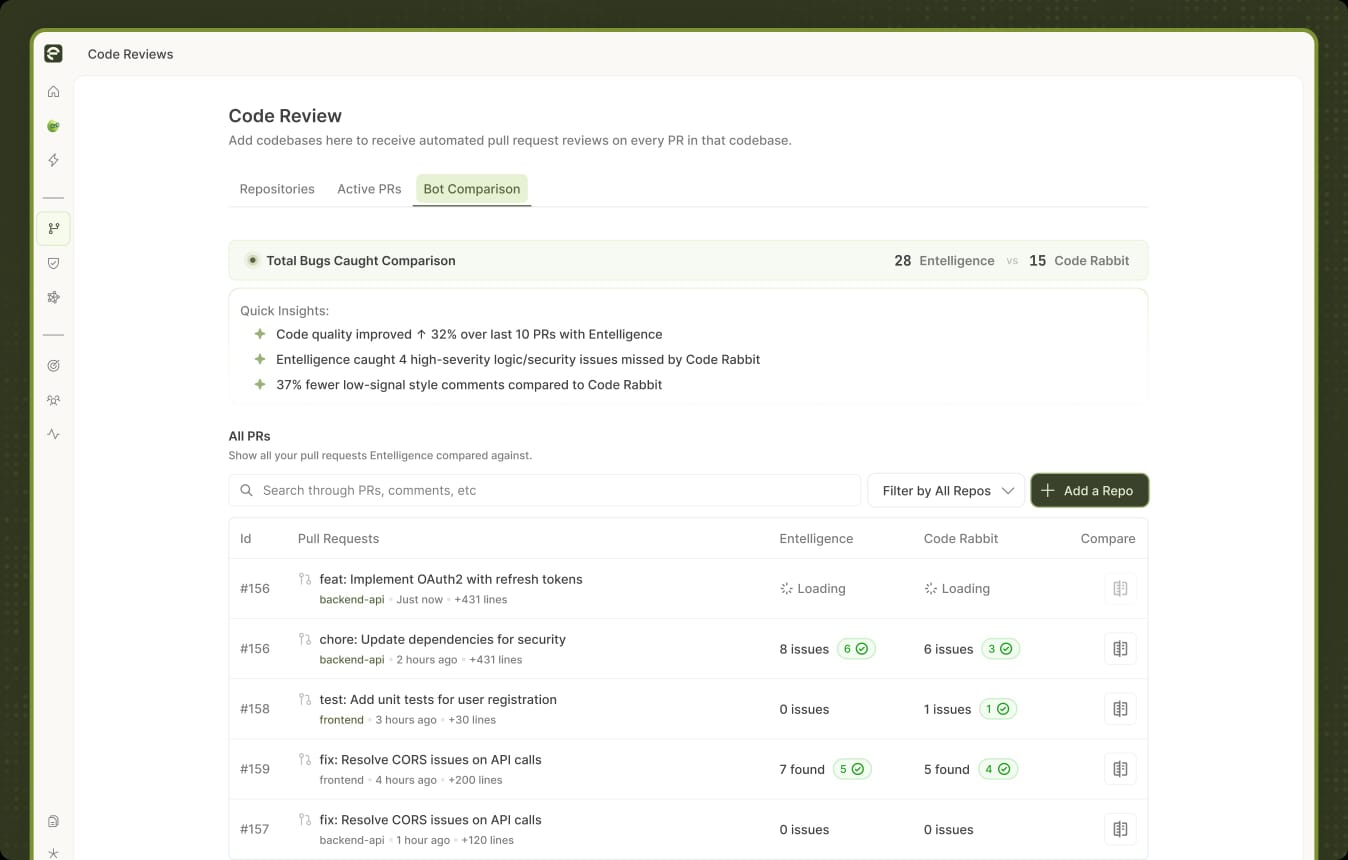Viewport: 1348px width, 860px height.
Task: Click the dot icon beside Total Bugs Caught
Action: coord(253,260)
